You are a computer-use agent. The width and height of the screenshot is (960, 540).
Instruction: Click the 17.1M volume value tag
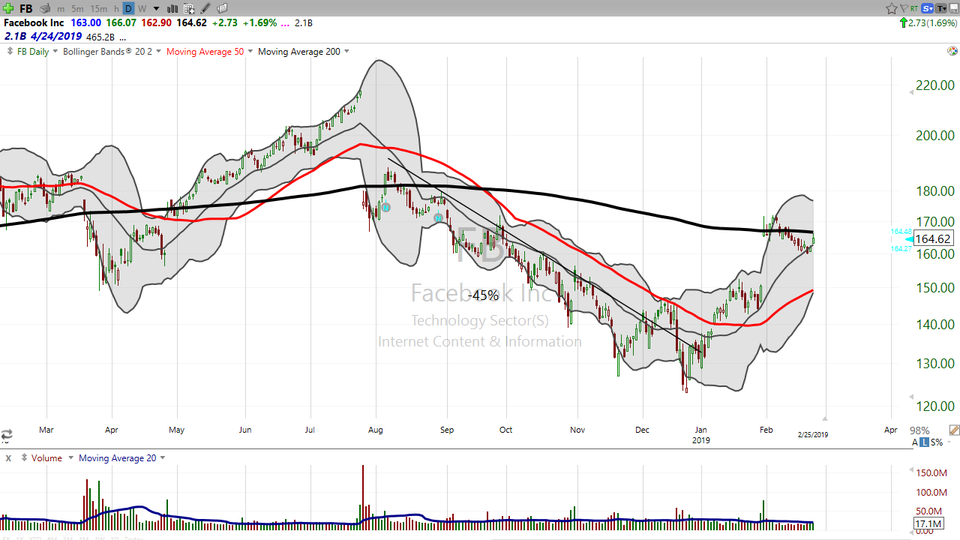[x=928, y=523]
